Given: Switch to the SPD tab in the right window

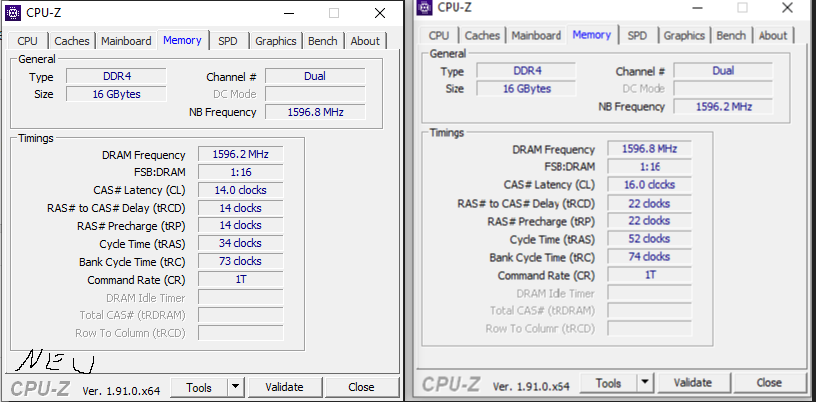Looking at the screenshot, I should click(637, 35).
